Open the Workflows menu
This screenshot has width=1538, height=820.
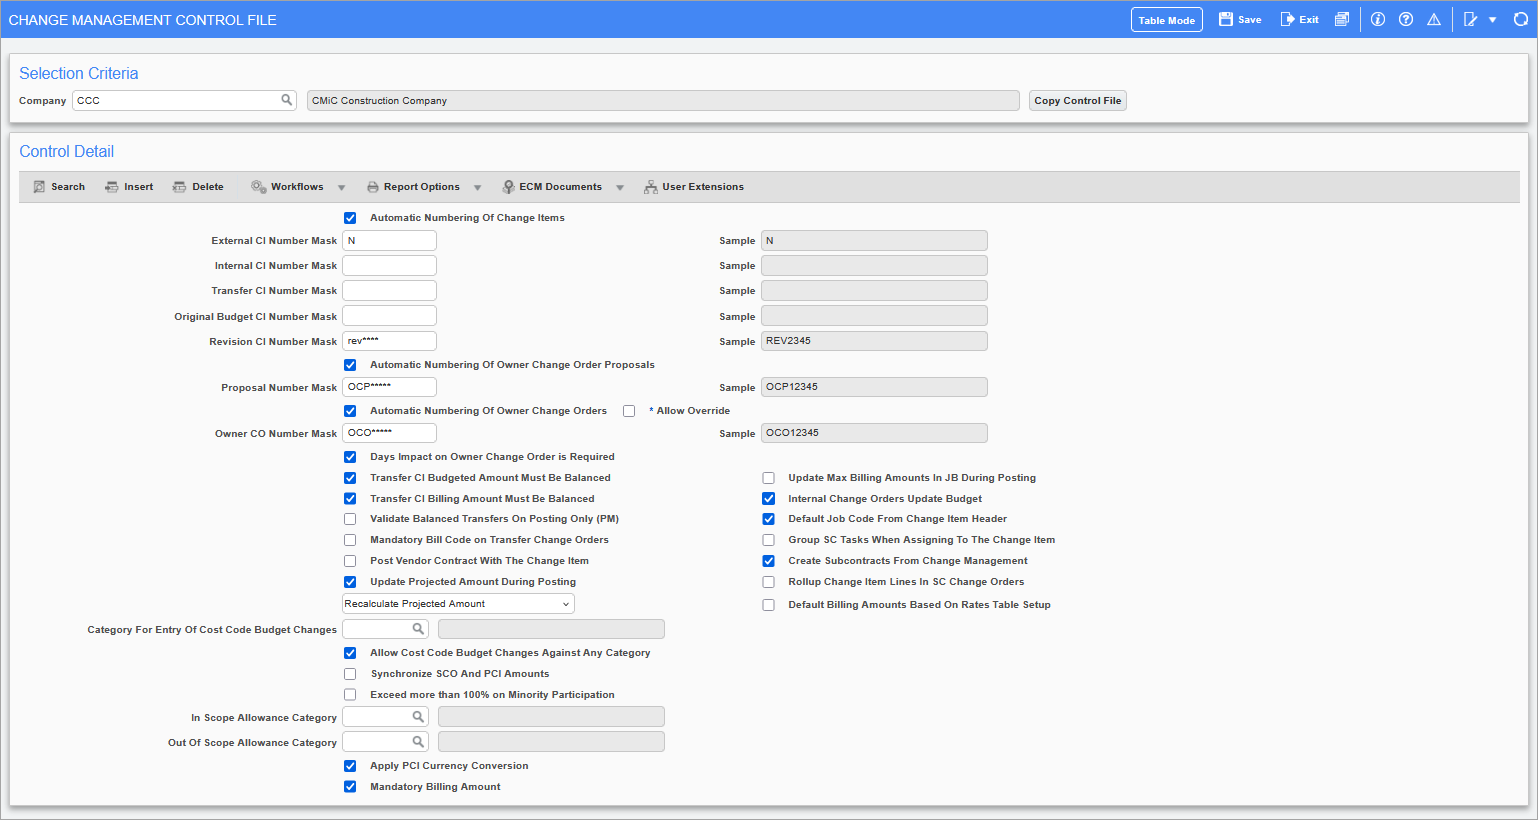[x=297, y=187]
